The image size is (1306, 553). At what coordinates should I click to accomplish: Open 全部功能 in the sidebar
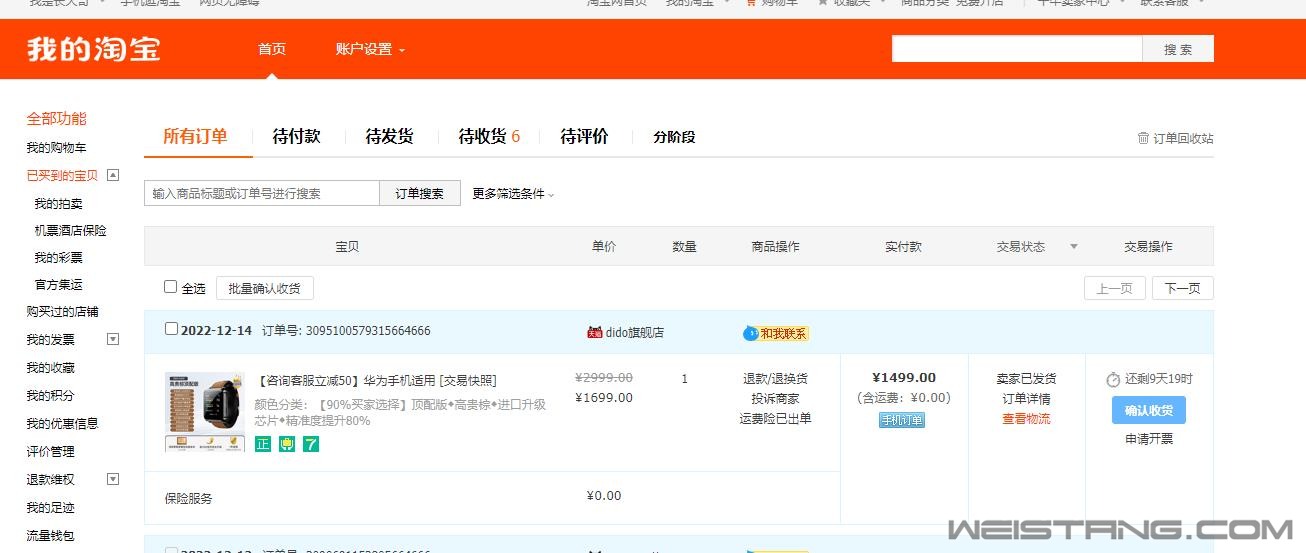[57, 119]
